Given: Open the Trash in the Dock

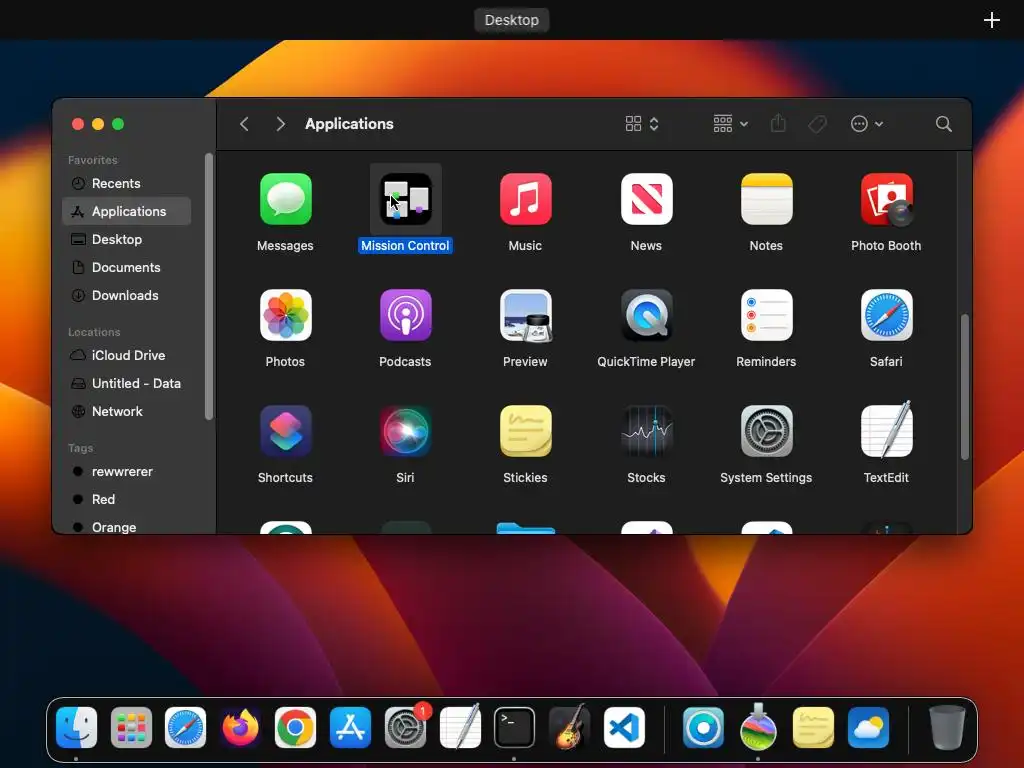Looking at the screenshot, I should point(946,727).
